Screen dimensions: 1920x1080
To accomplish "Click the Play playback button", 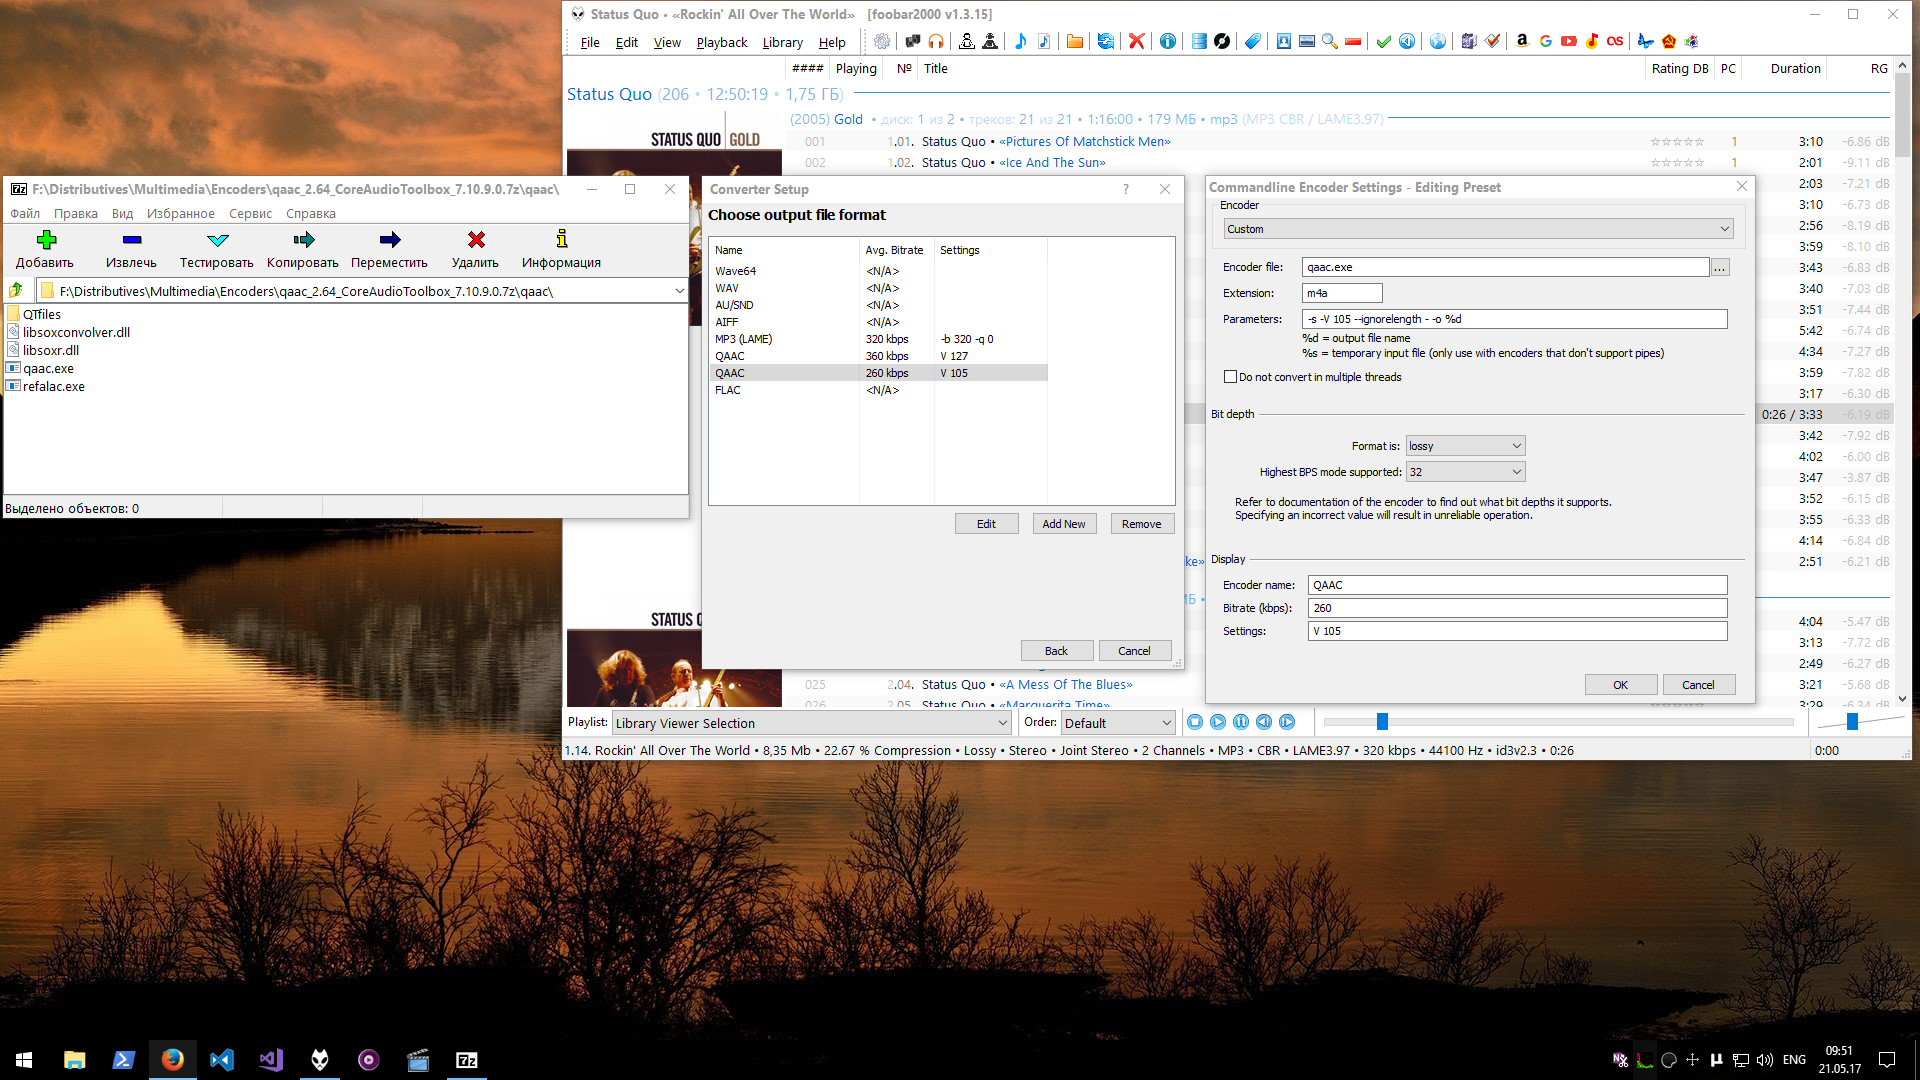I will tap(1218, 722).
